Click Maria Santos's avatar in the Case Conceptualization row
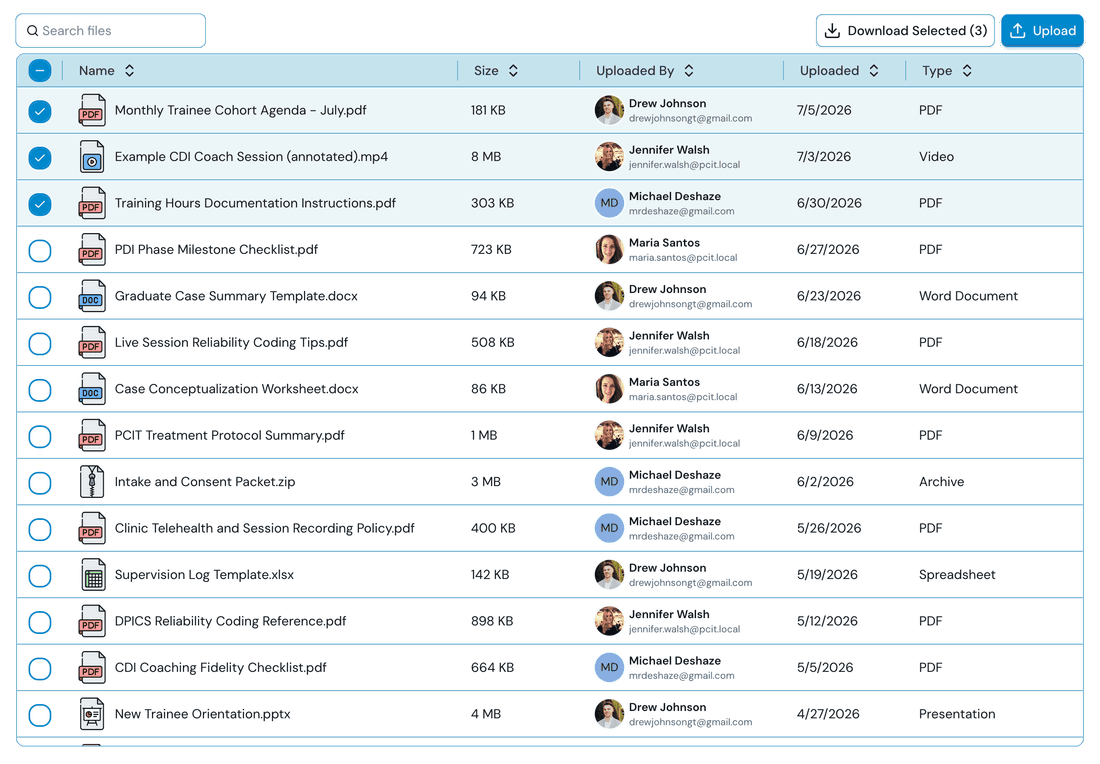Screen dimensions: 1100x764 point(609,389)
